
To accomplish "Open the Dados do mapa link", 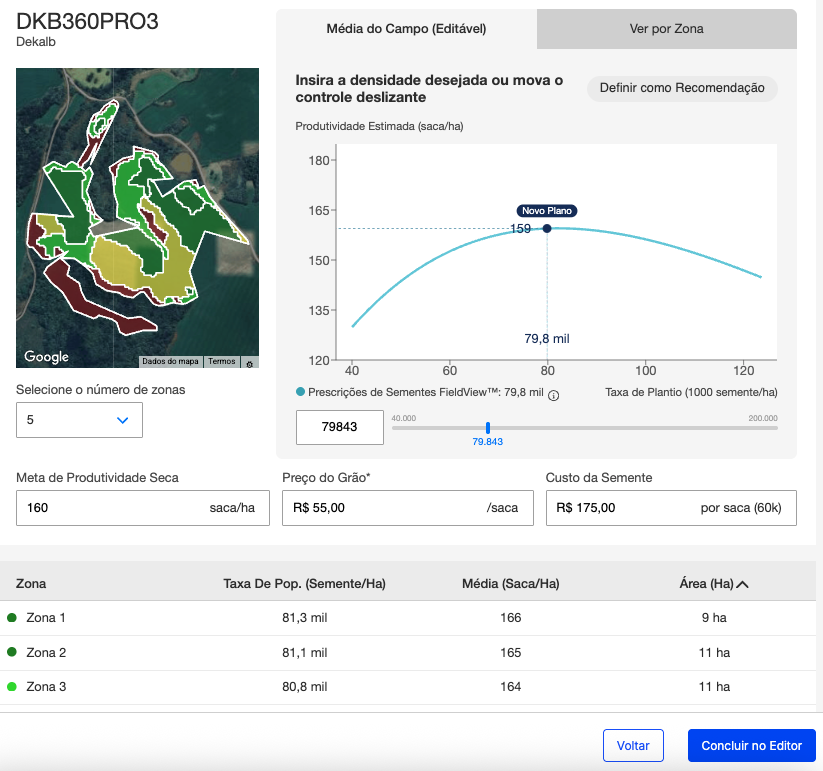I will click(x=170, y=362).
